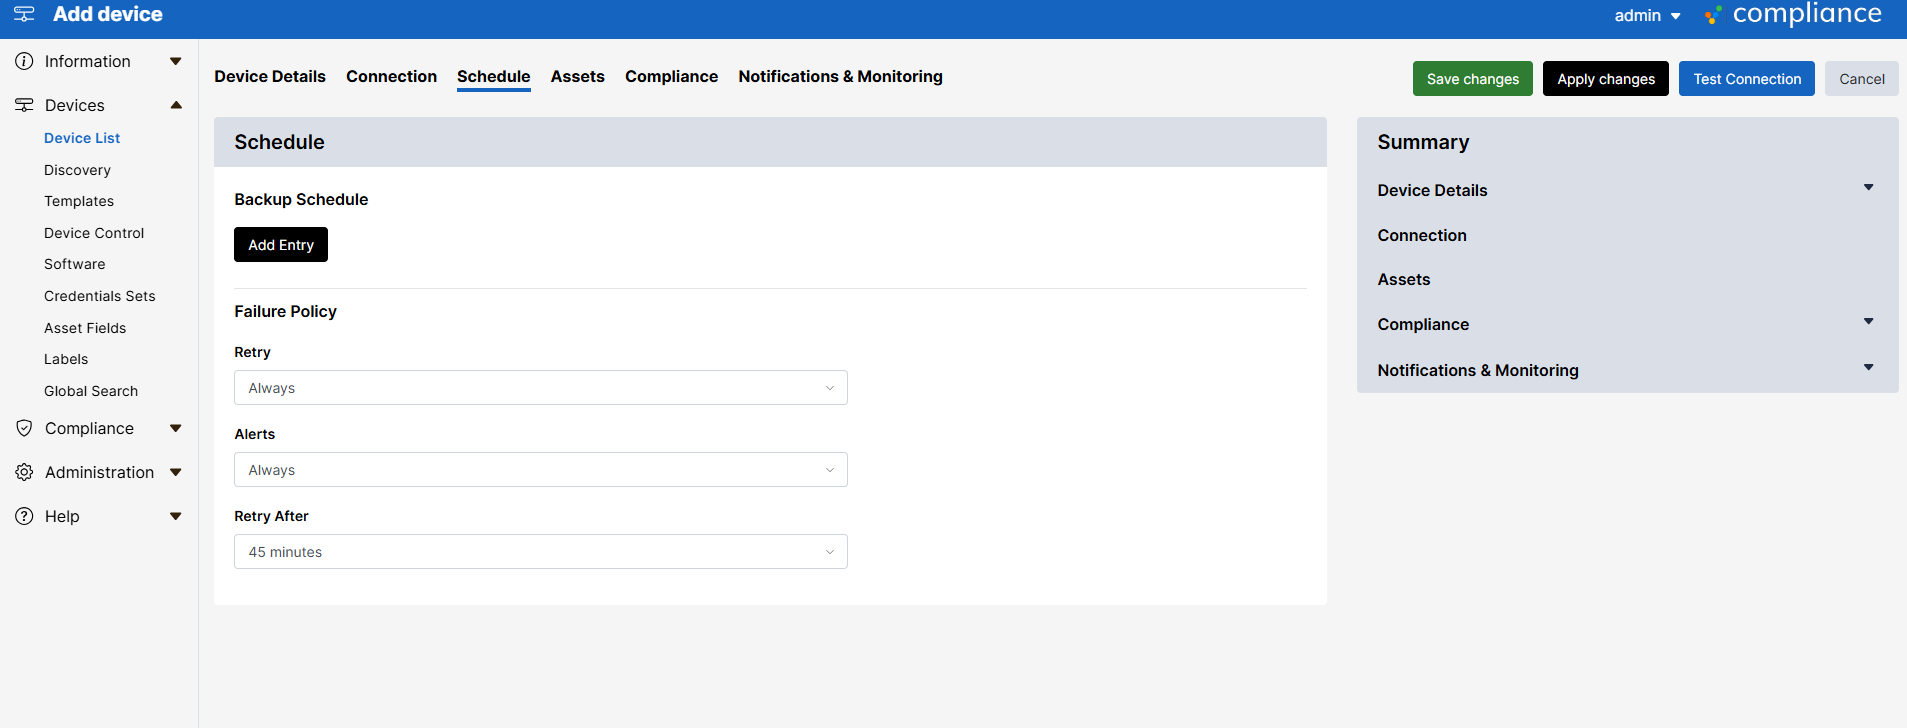Click the compliance logo in header
The width and height of the screenshot is (1907, 728).
(1793, 15)
